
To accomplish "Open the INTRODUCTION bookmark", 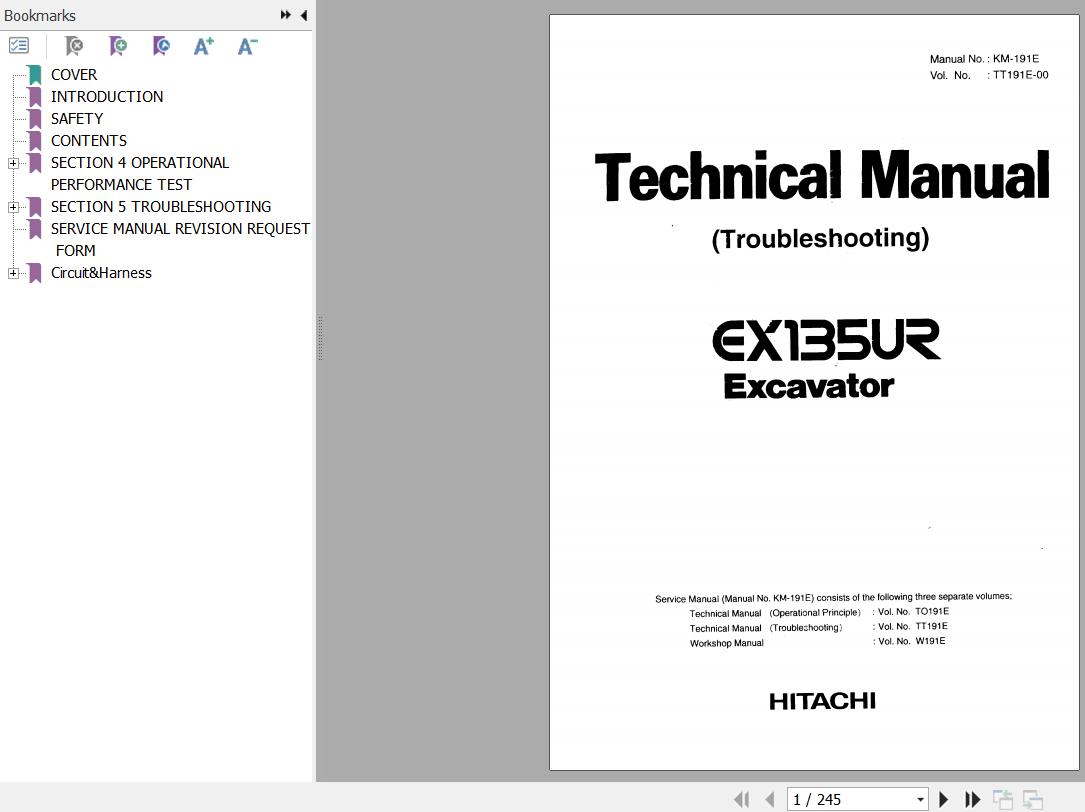I will (107, 97).
